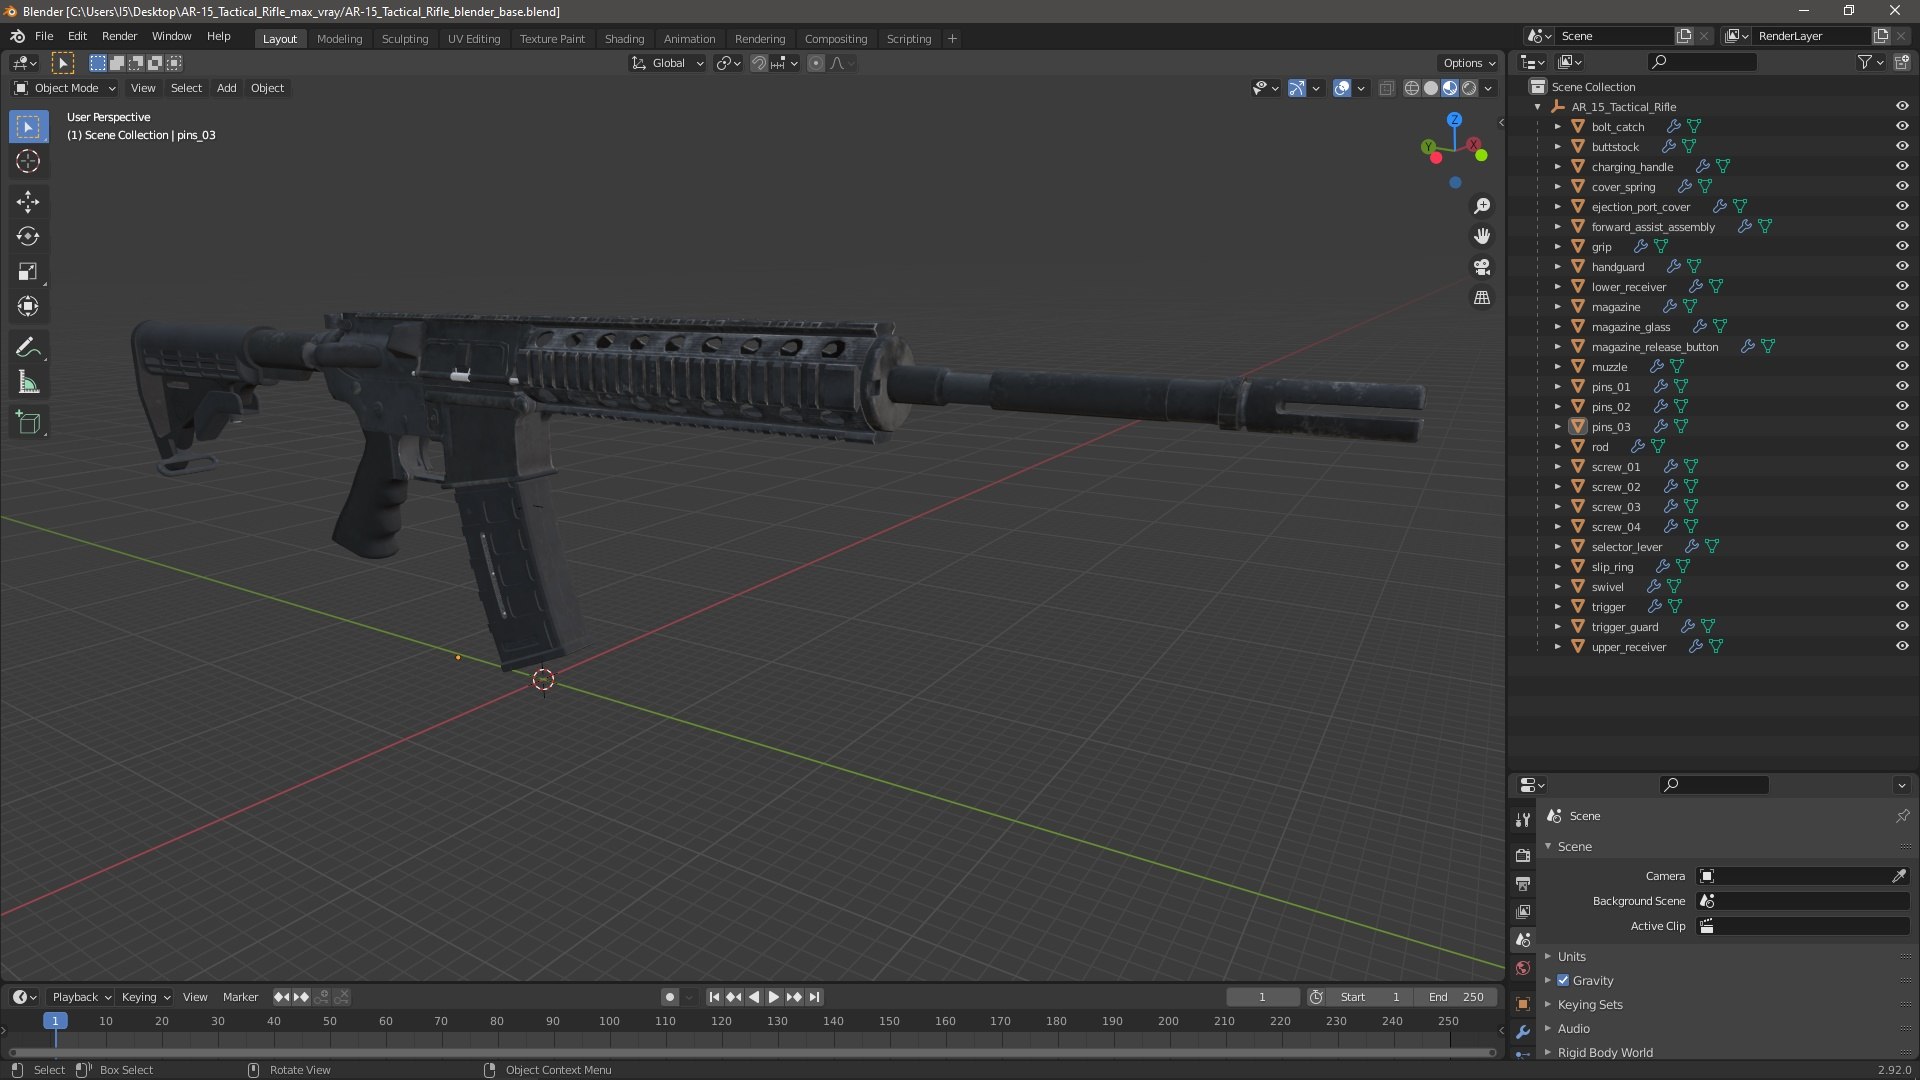The image size is (1920, 1080).
Task: Open the Global transform orientation dropdown
Action: click(x=668, y=63)
